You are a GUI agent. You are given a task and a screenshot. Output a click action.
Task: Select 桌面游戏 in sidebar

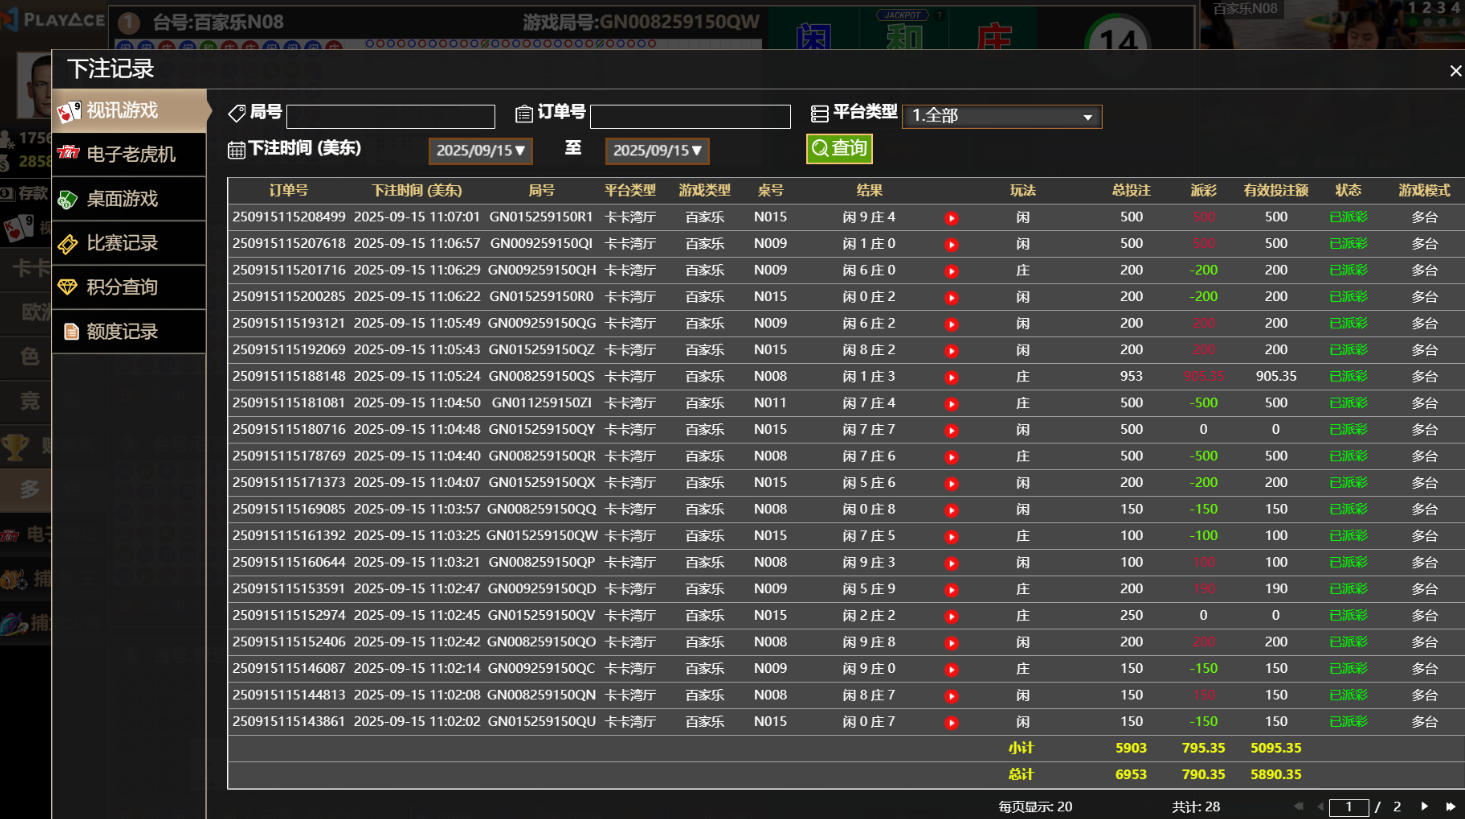coord(130,199)
